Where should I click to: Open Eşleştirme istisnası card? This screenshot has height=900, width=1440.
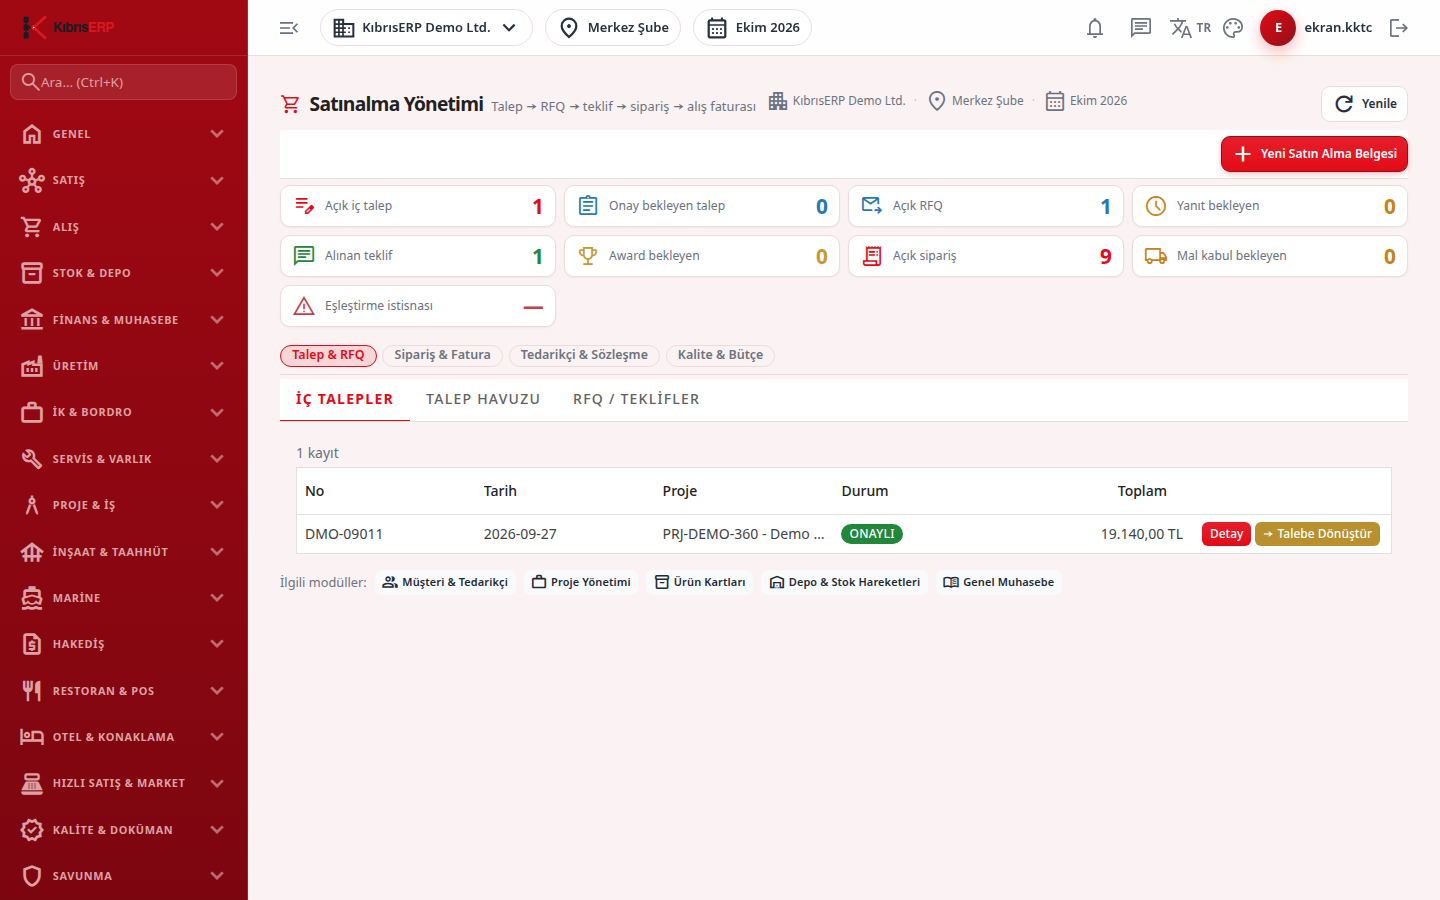pyautogui.click(x=418, y=306)
